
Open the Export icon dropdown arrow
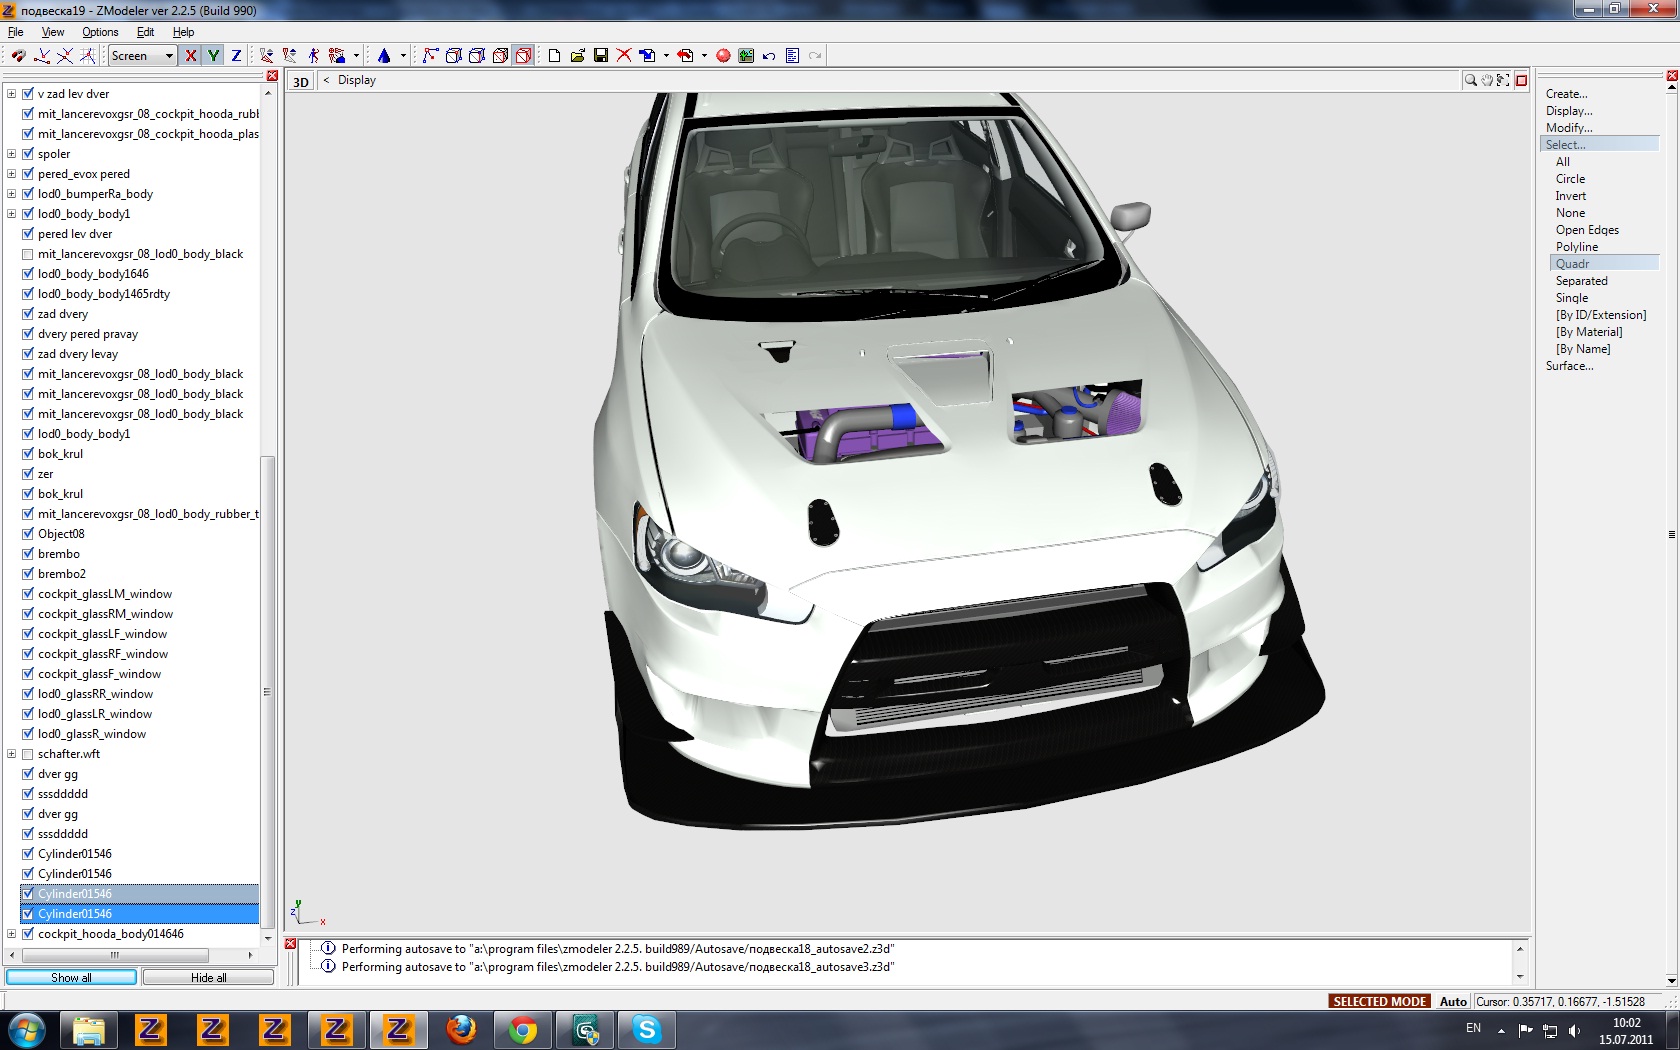tap(704, 56)
